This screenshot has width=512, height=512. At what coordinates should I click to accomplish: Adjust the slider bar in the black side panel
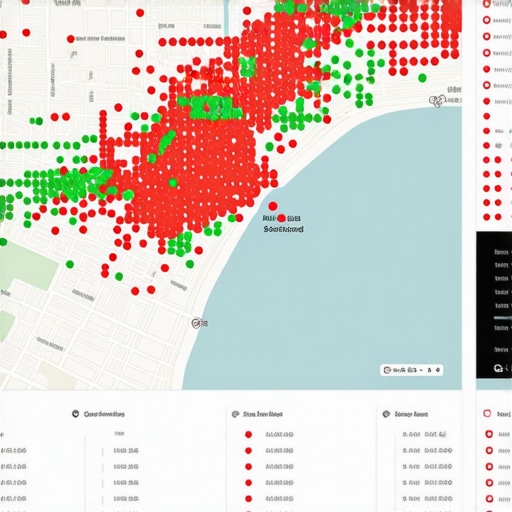click(502, 318)
